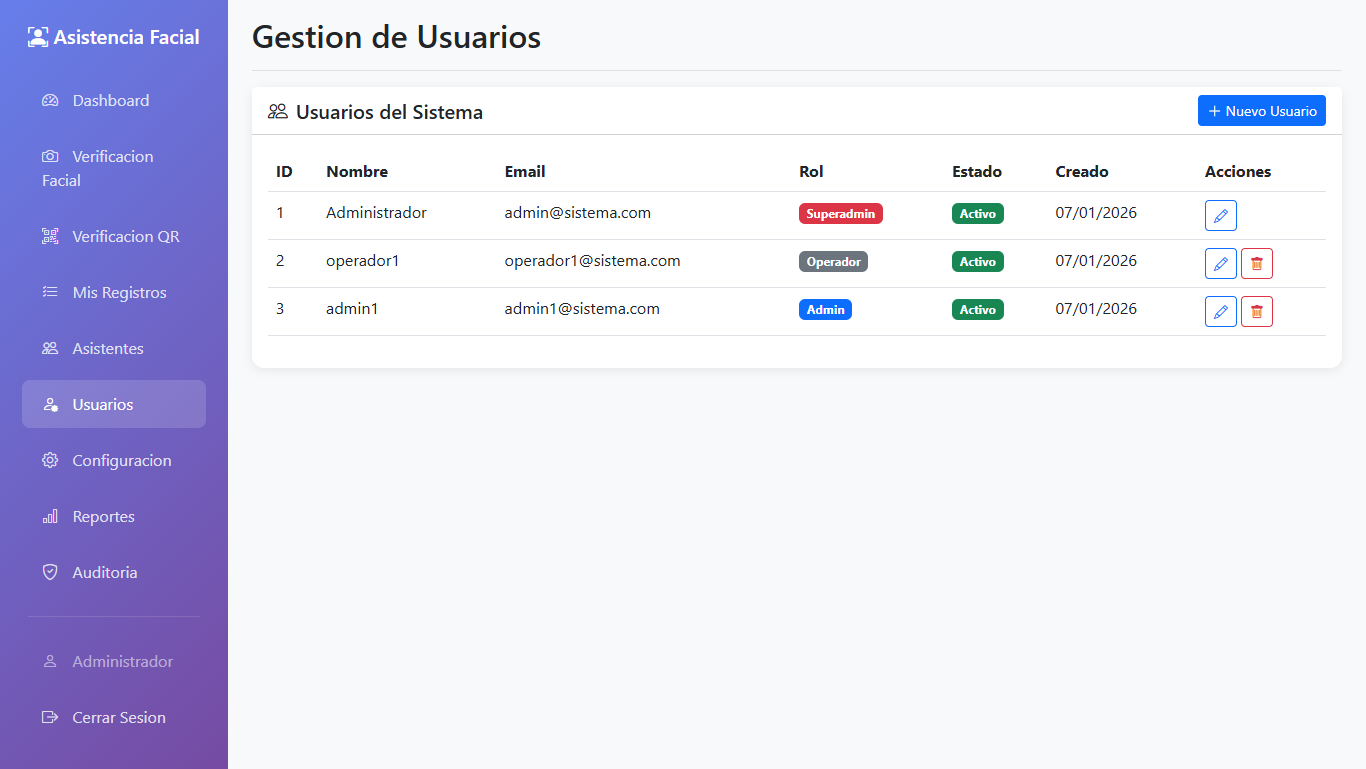Delete user operador1 with trash icon
Image resolution: width=1366 pixels, height=769 pixels.
(1256, 264)
